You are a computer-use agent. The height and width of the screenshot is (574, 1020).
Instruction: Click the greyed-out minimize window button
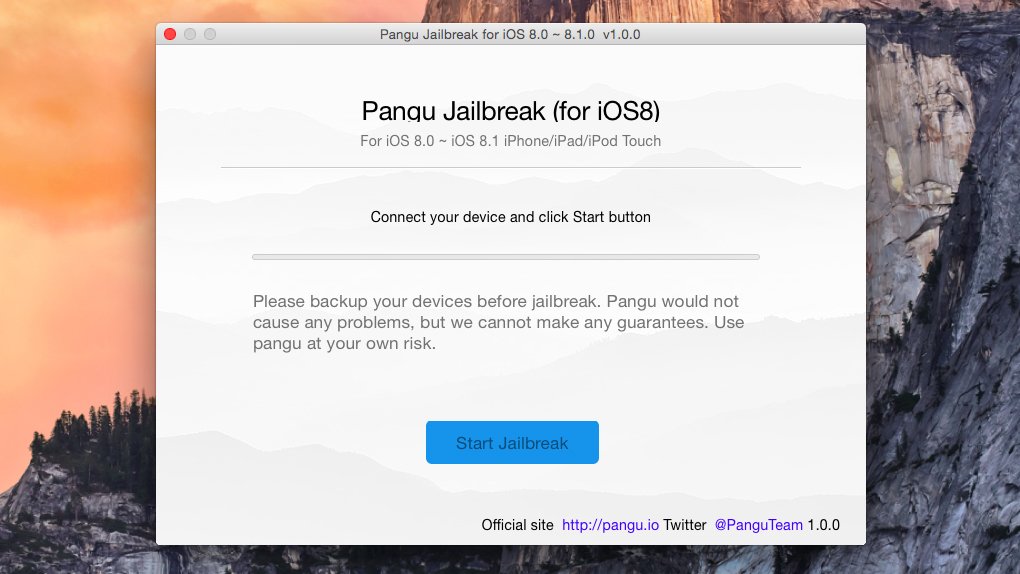pos(190,34)
